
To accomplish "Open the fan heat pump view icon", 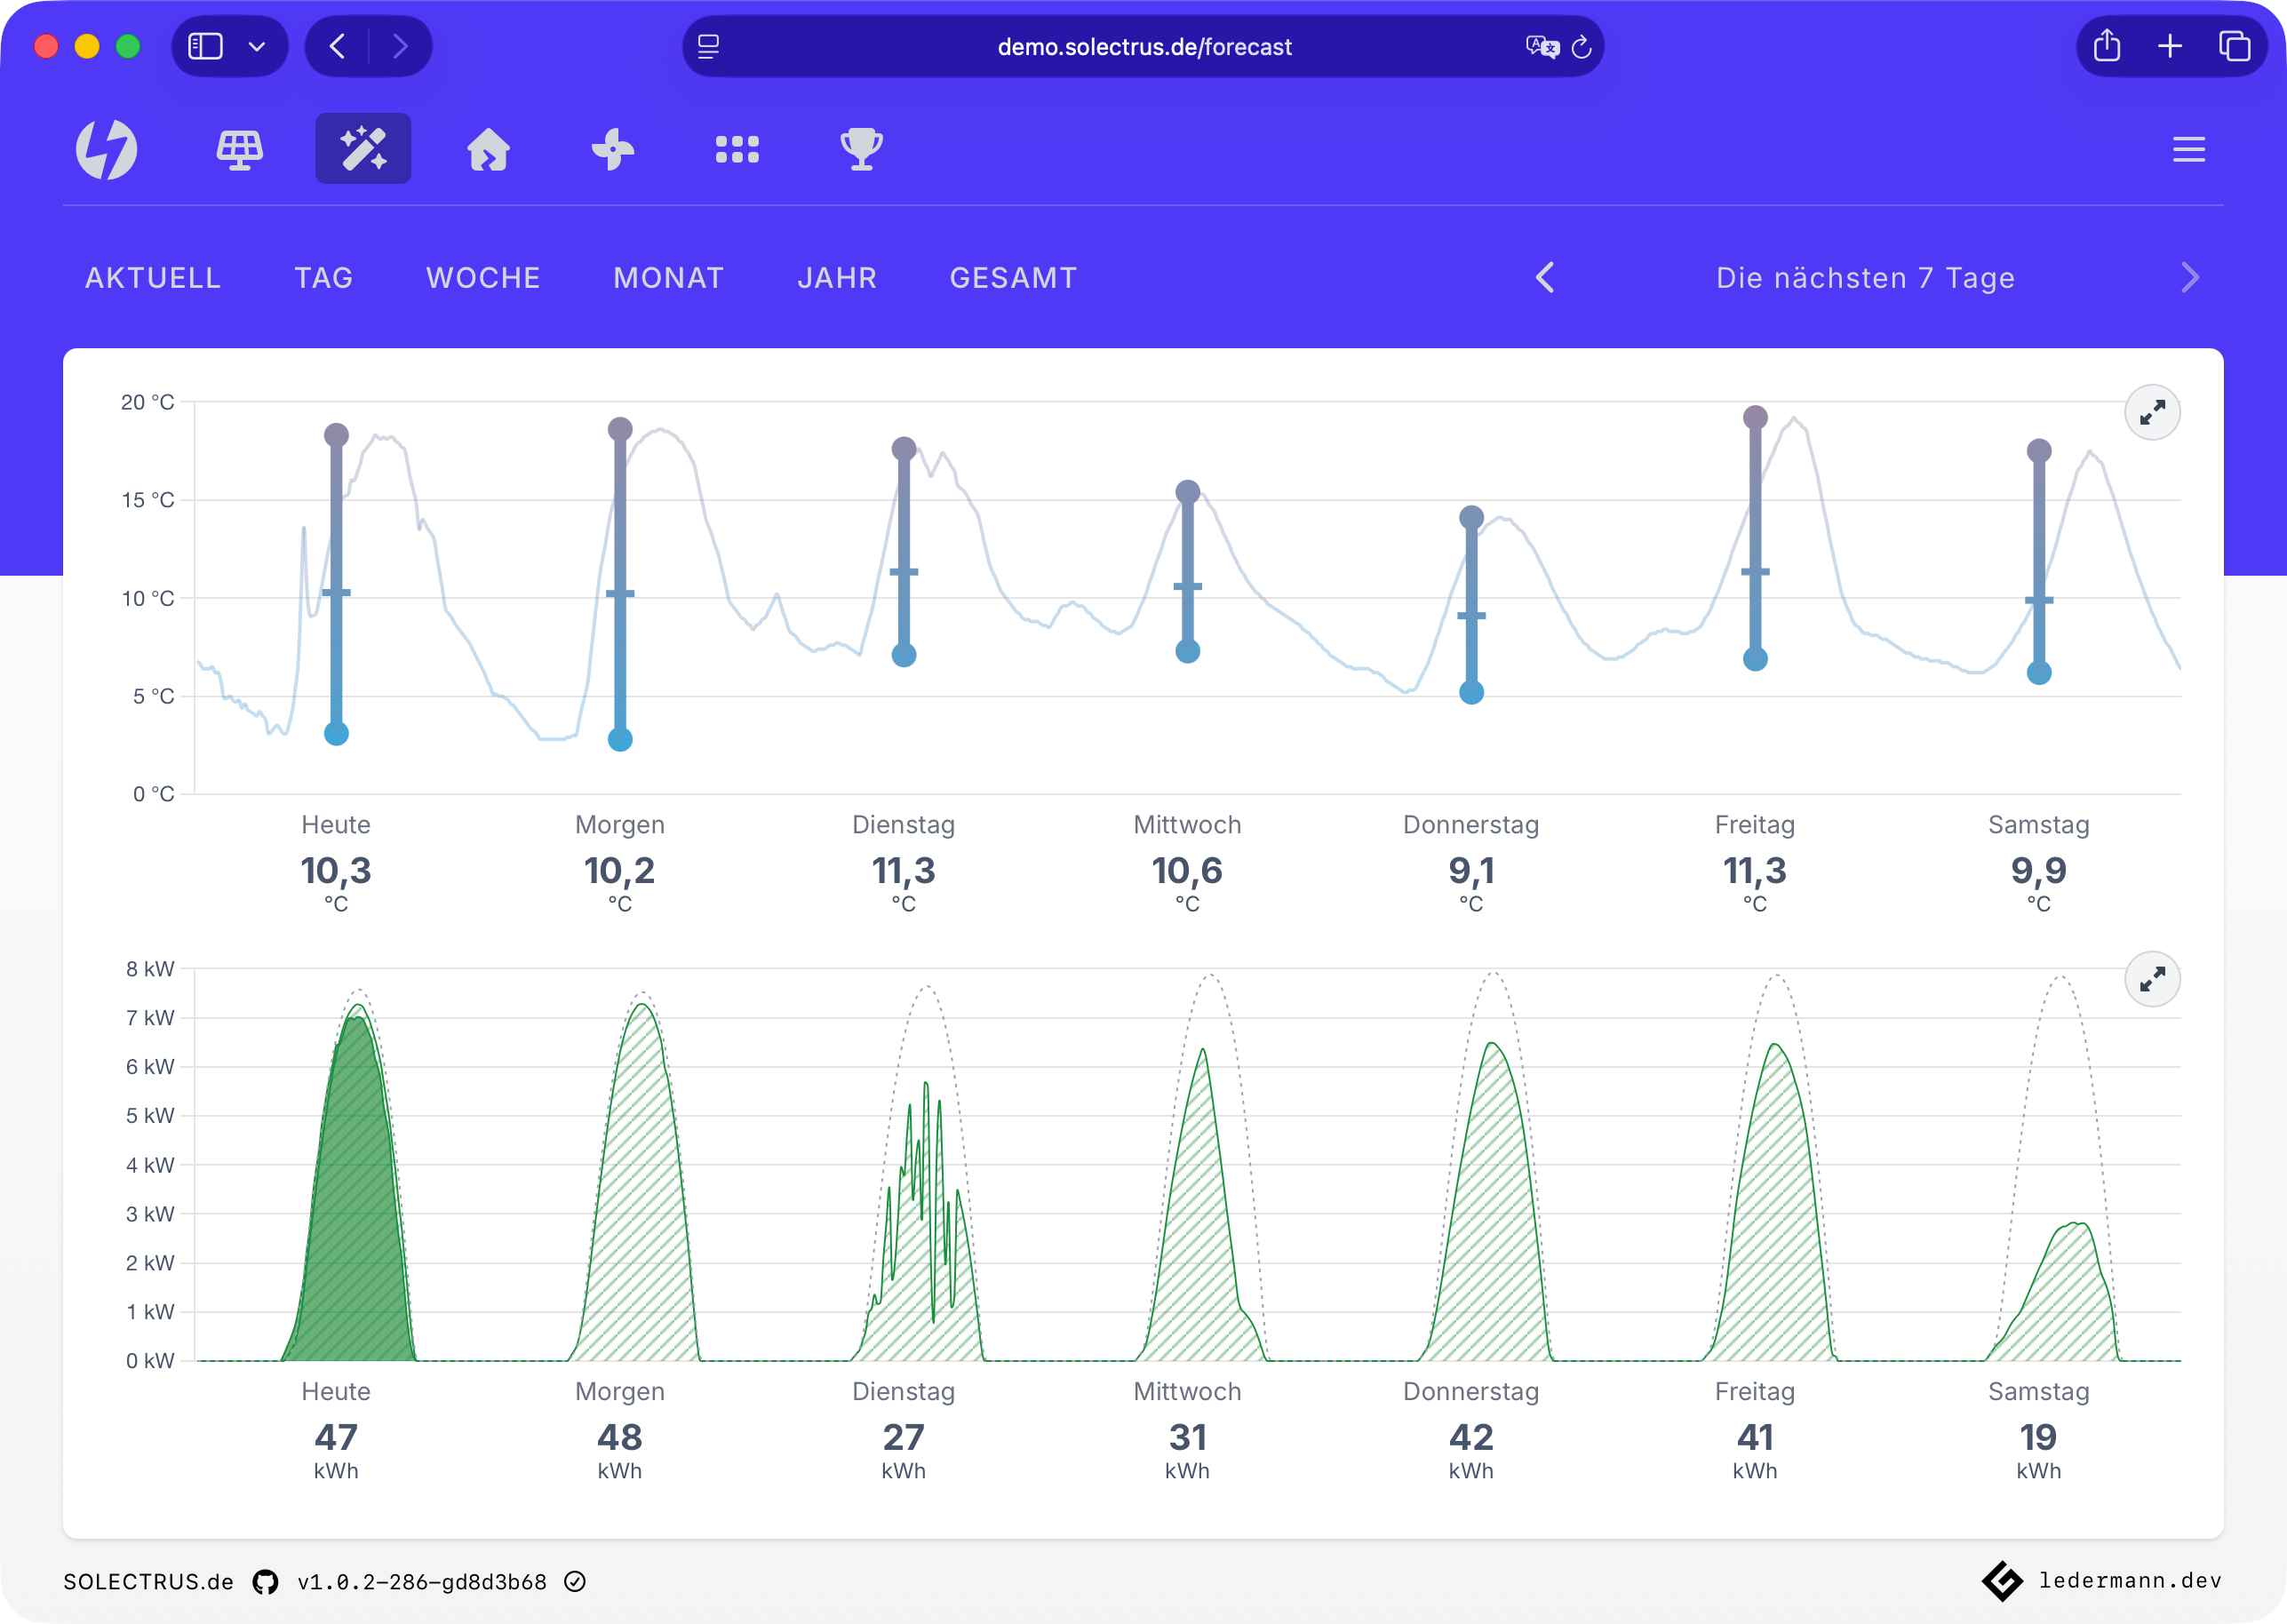I will (x=612, y=150).
